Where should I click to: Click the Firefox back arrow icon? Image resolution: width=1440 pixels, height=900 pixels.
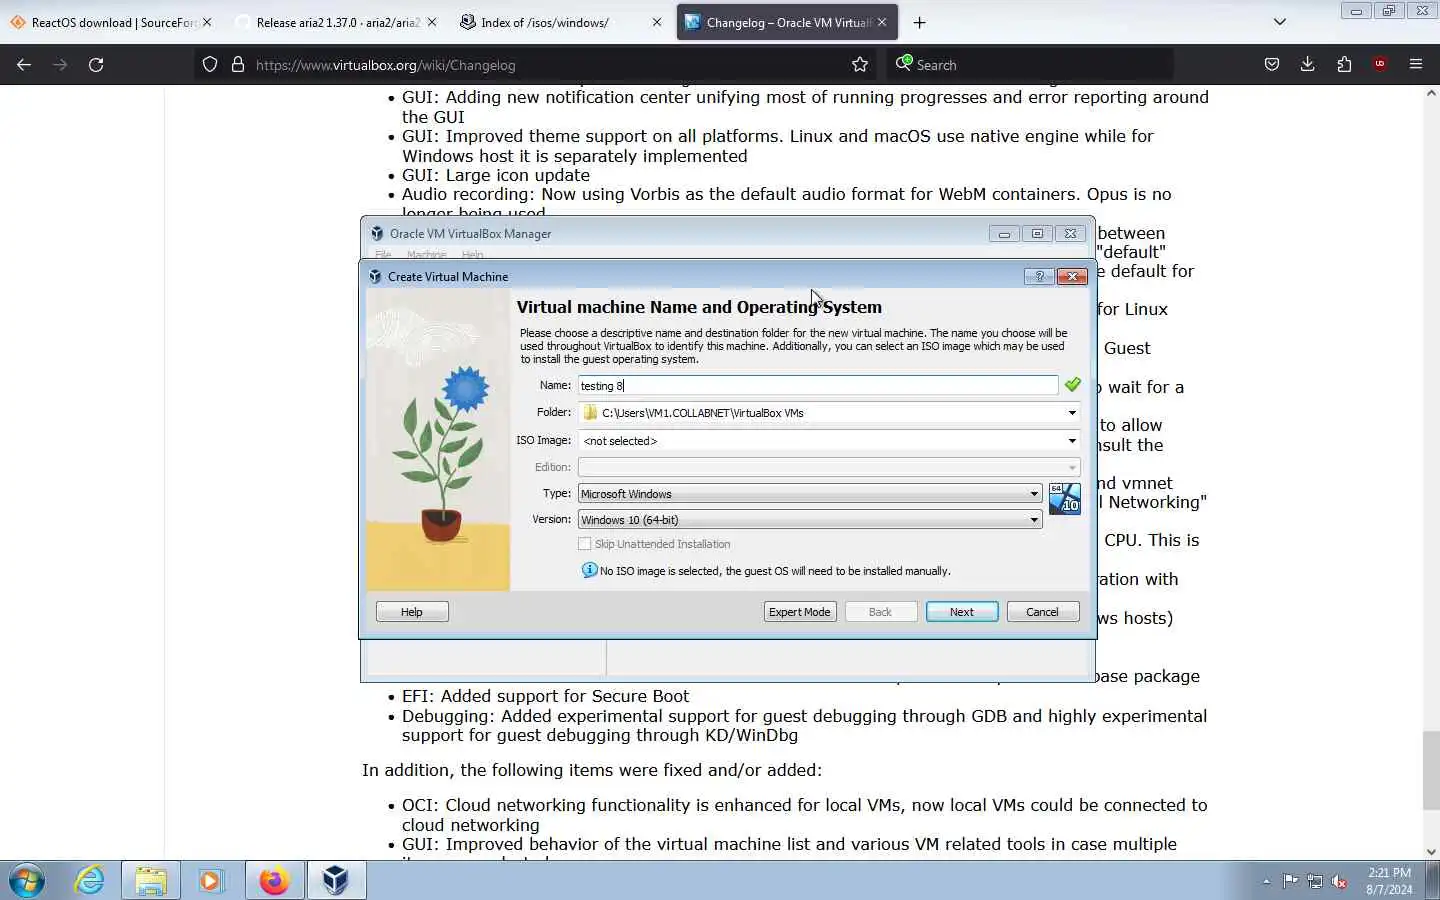coord(24,64)
